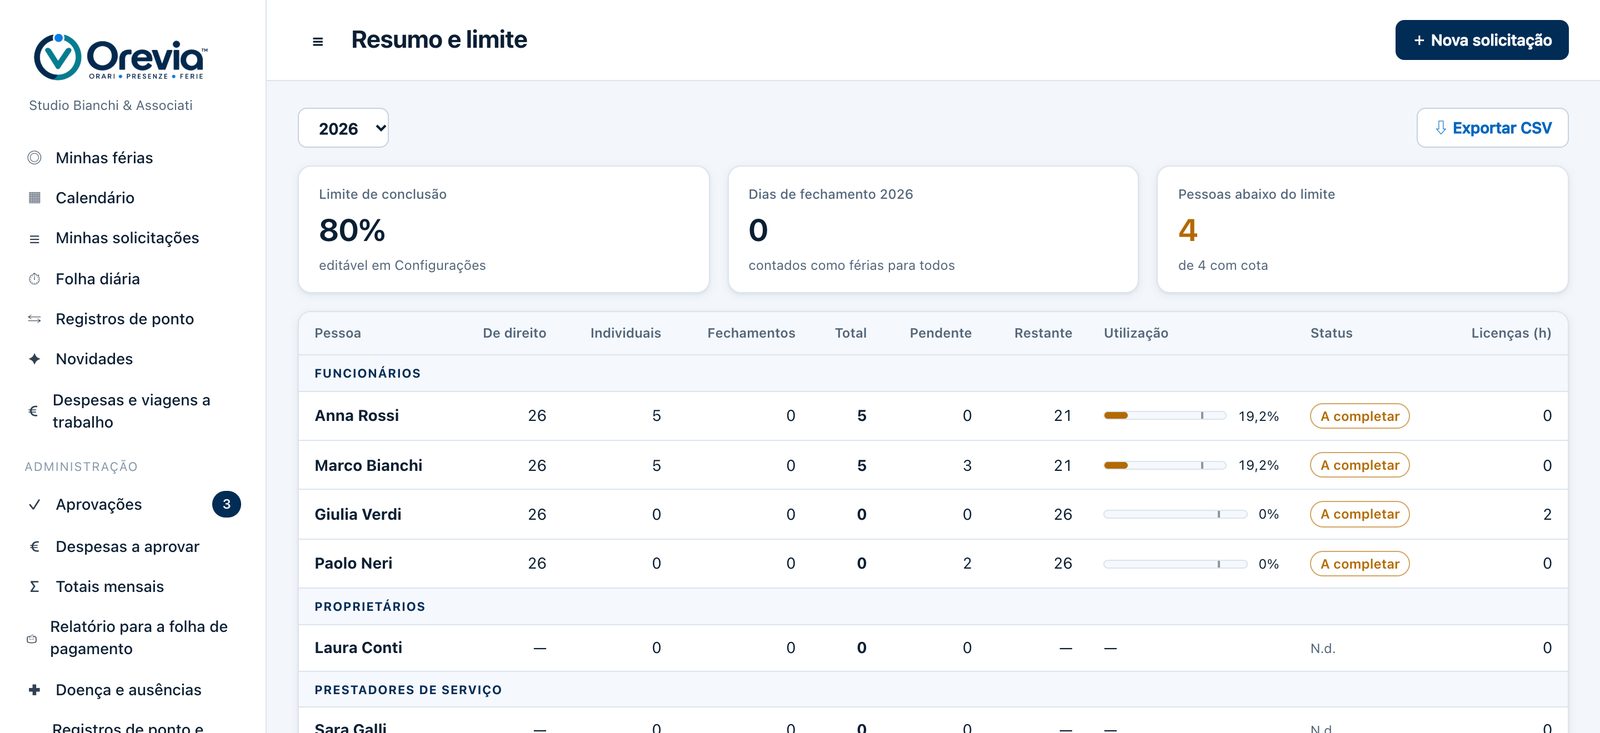1600x733 pixels.
Task: Click the Minhas férias circle icon
Action: coord(34,158)
